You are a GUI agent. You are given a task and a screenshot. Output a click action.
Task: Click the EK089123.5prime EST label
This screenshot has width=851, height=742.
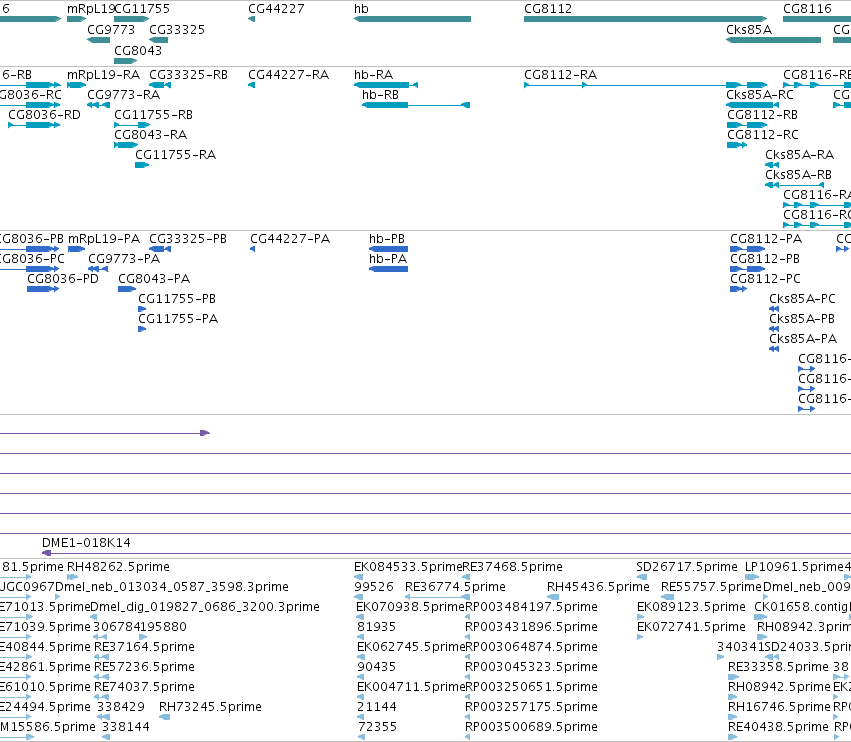pyautogui.click(x=691, y=607)
